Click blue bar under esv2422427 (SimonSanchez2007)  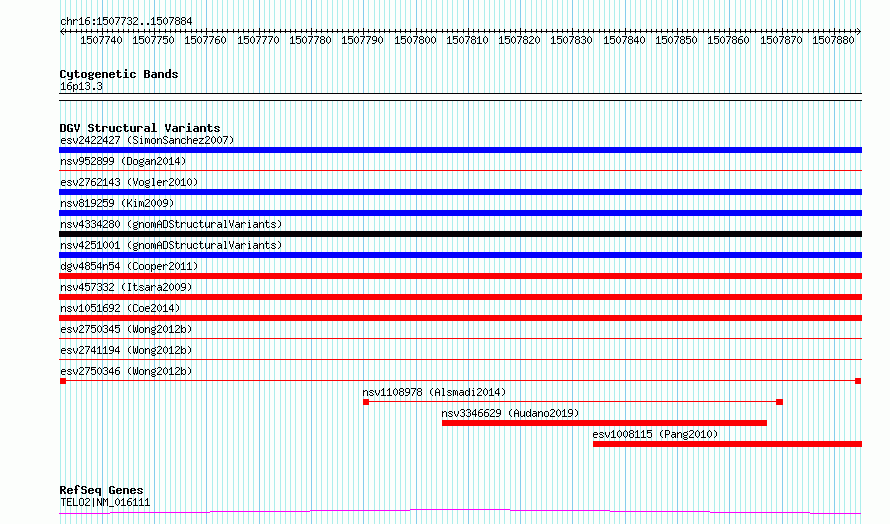[x=460, y=150]
